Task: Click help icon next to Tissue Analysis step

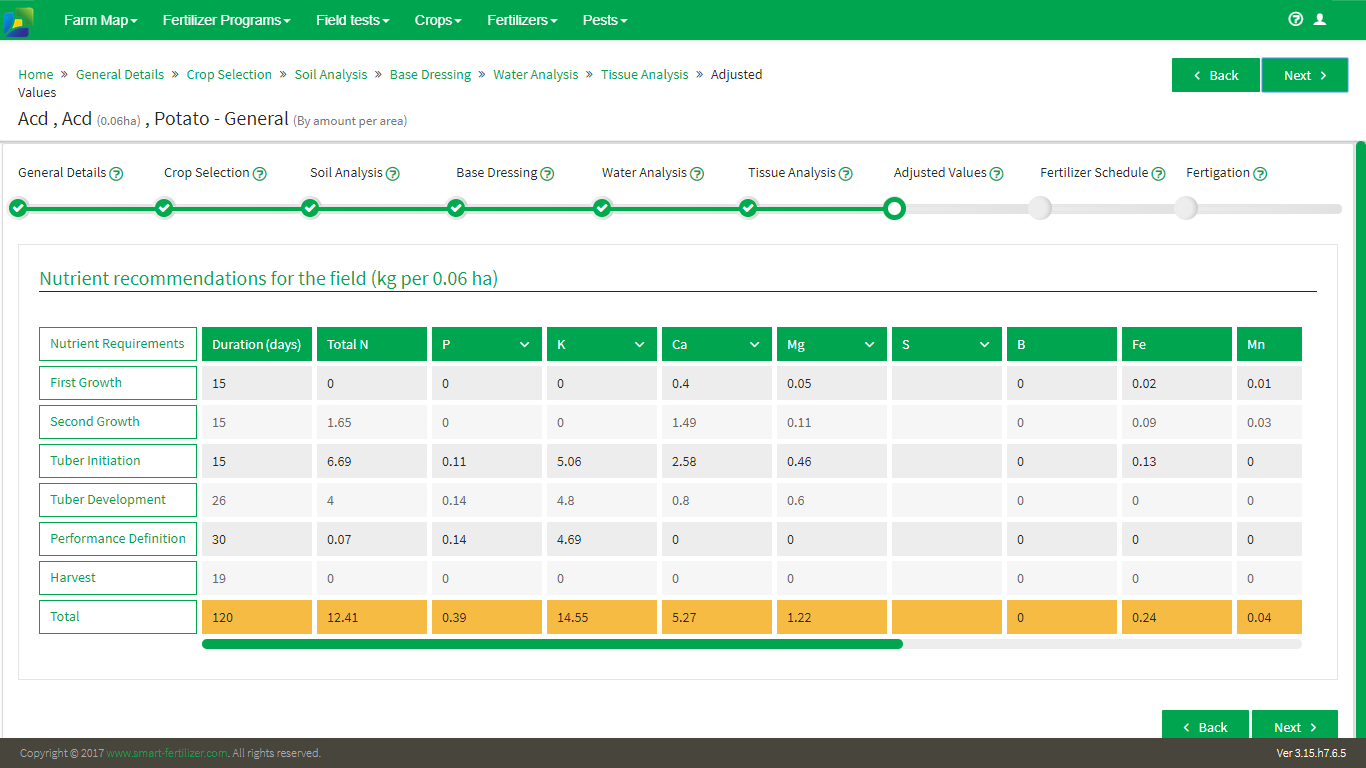Action: [x=846, y=174]
